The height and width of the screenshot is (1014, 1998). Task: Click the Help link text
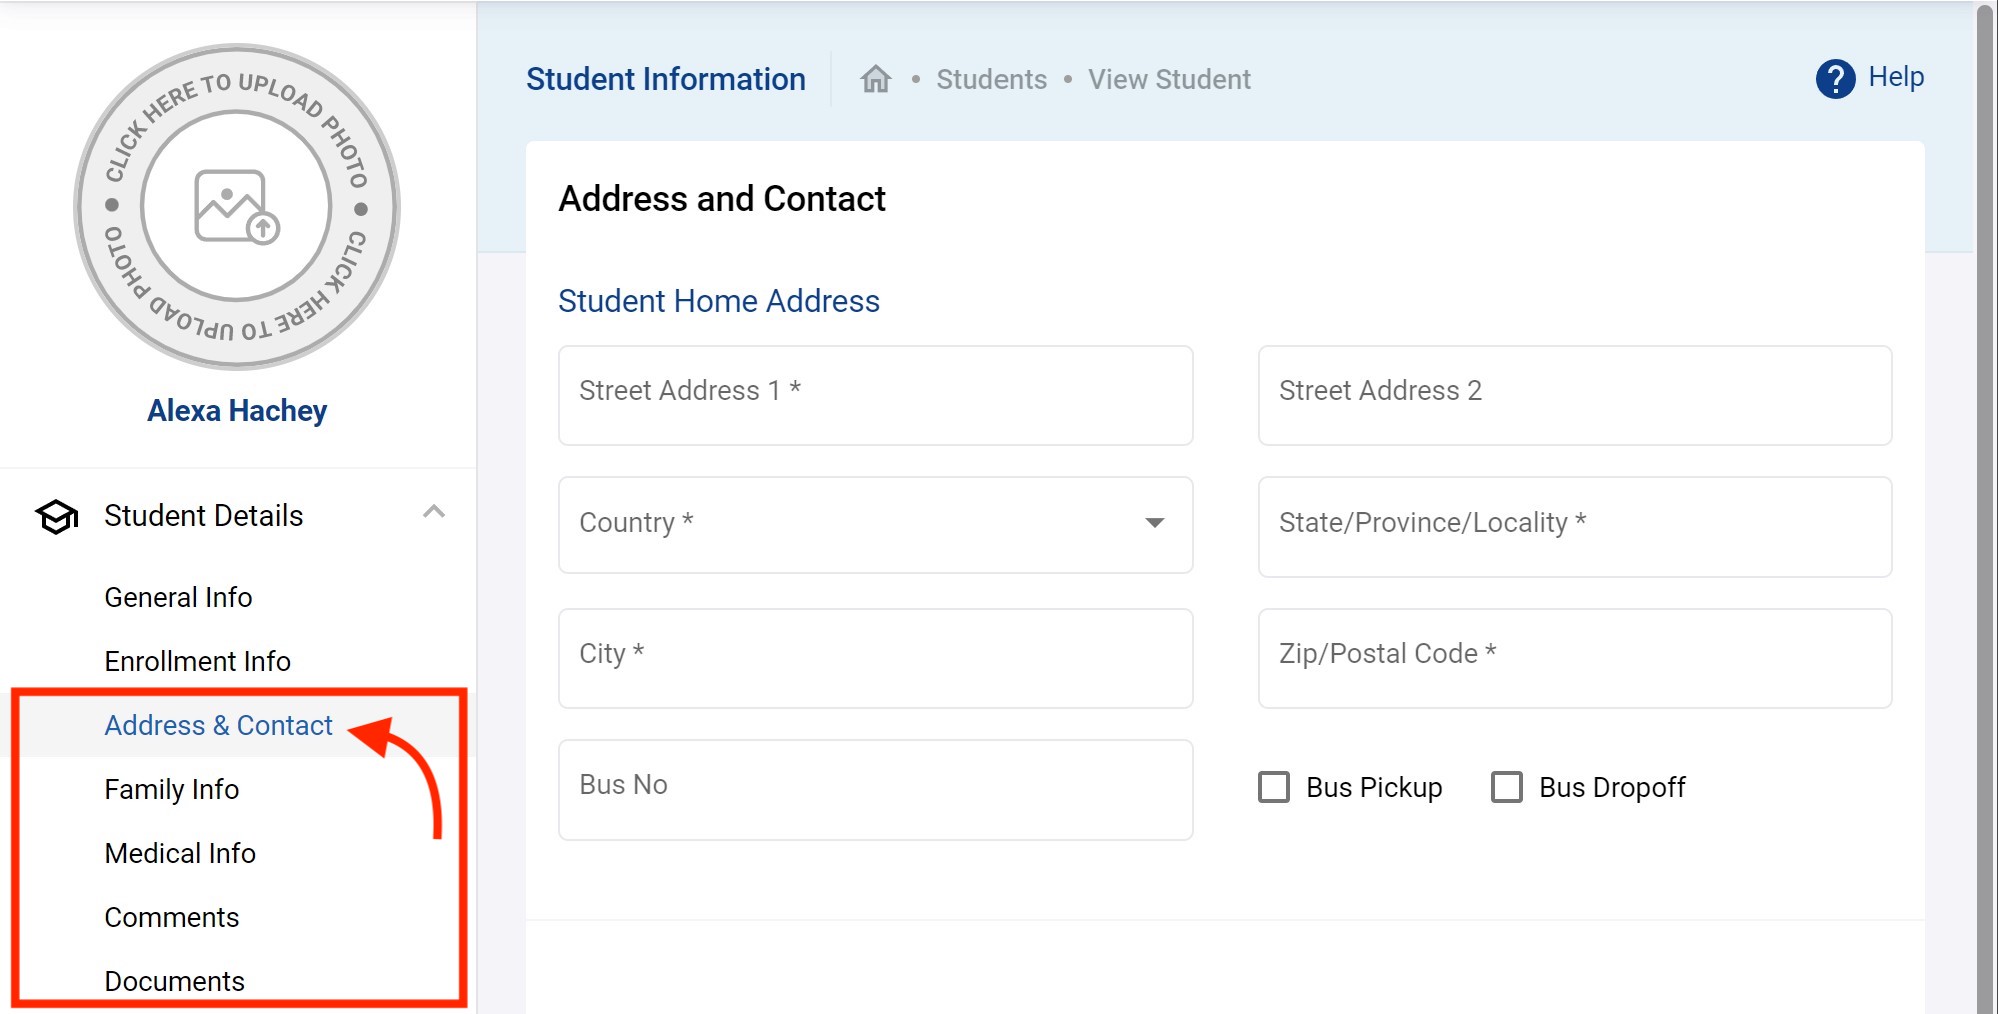pos(1896,77)
